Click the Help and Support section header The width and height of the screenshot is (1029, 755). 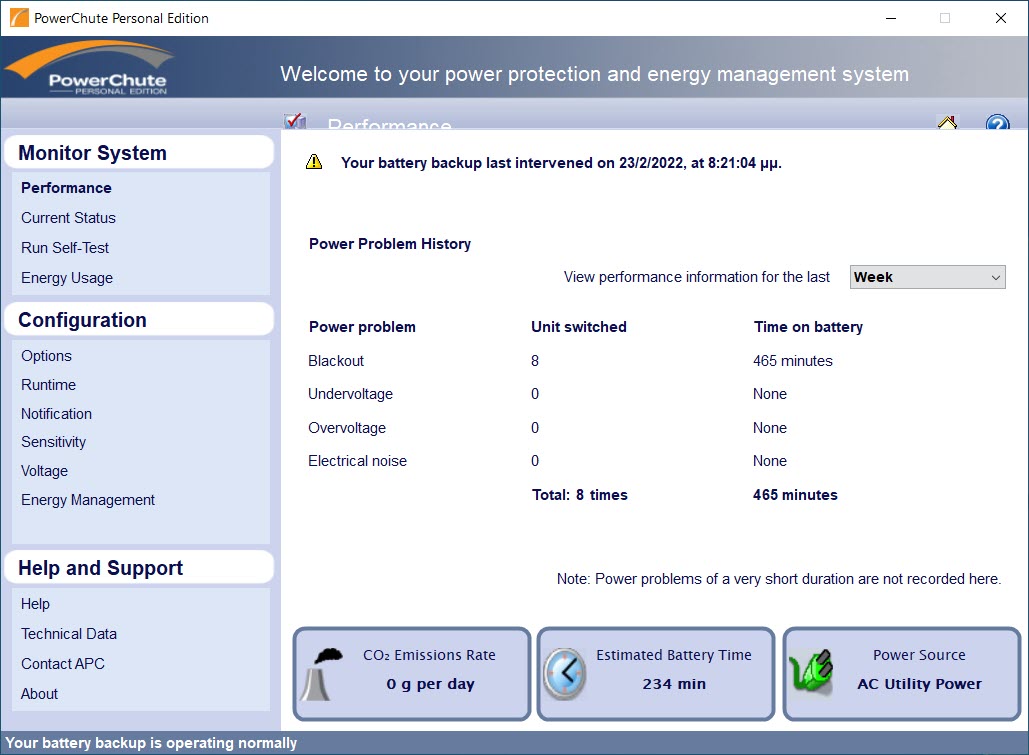coord(138,568)
